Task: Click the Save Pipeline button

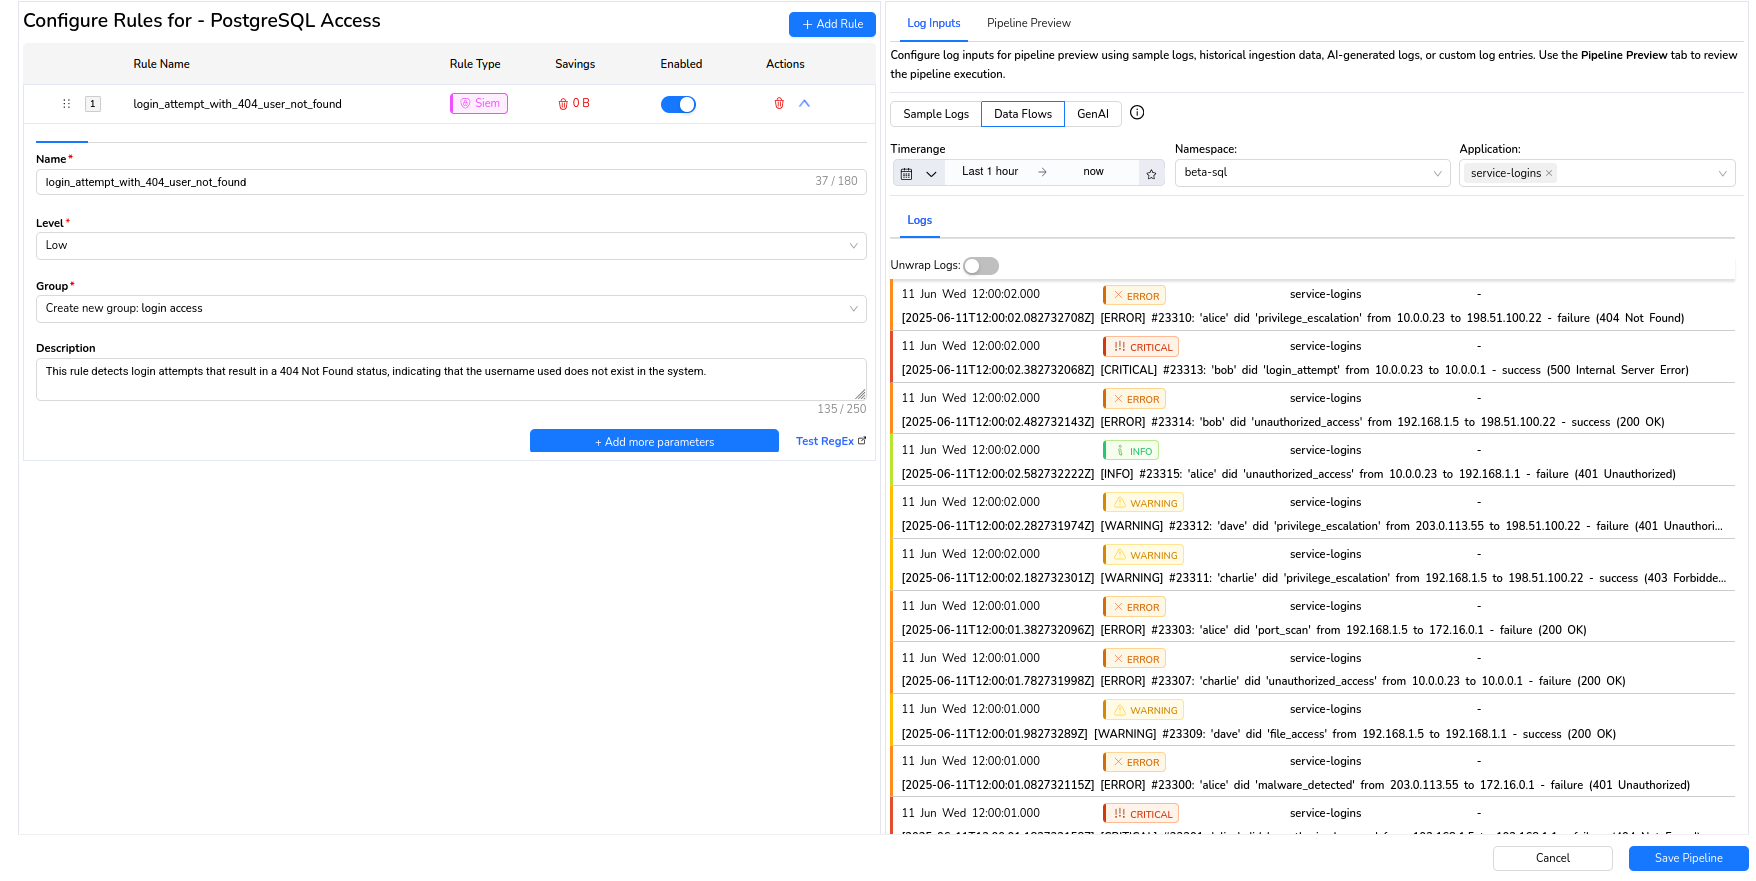Action: click(x=1687, y=858)
